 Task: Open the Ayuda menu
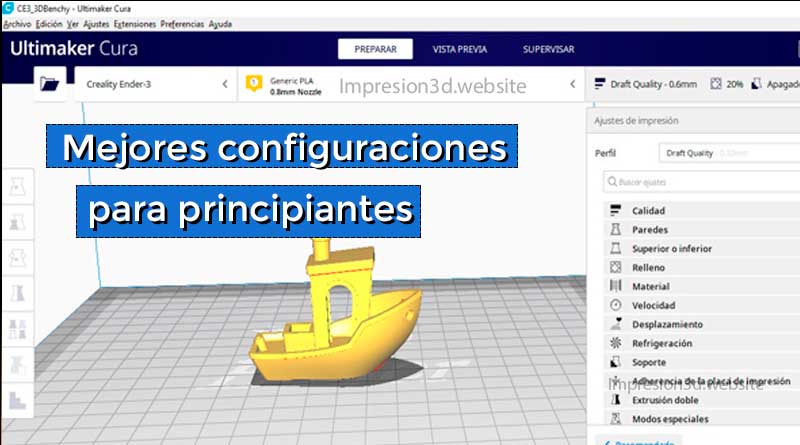[220, 24]
